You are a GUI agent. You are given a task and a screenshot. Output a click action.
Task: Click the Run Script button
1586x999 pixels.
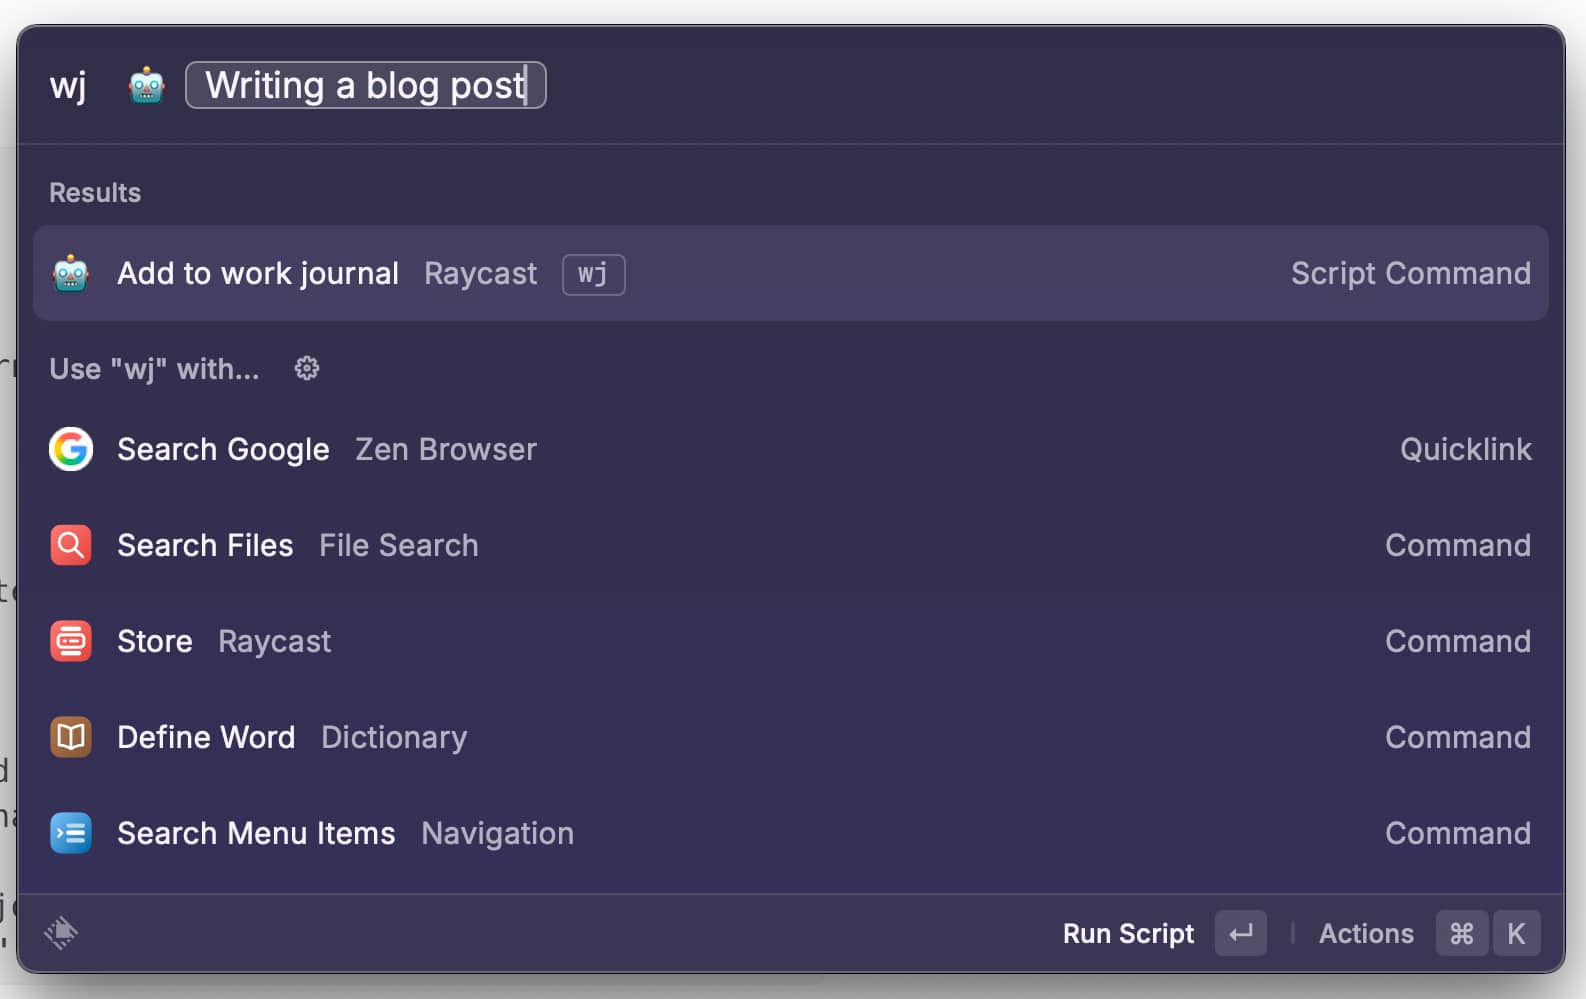point(1164,933)
